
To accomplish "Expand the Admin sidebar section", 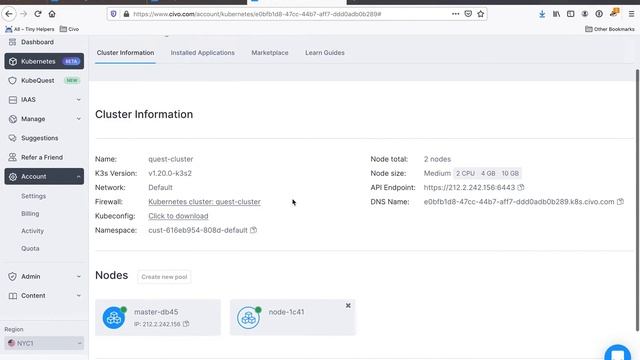I will pyautogui.click(x=44, y=276).
